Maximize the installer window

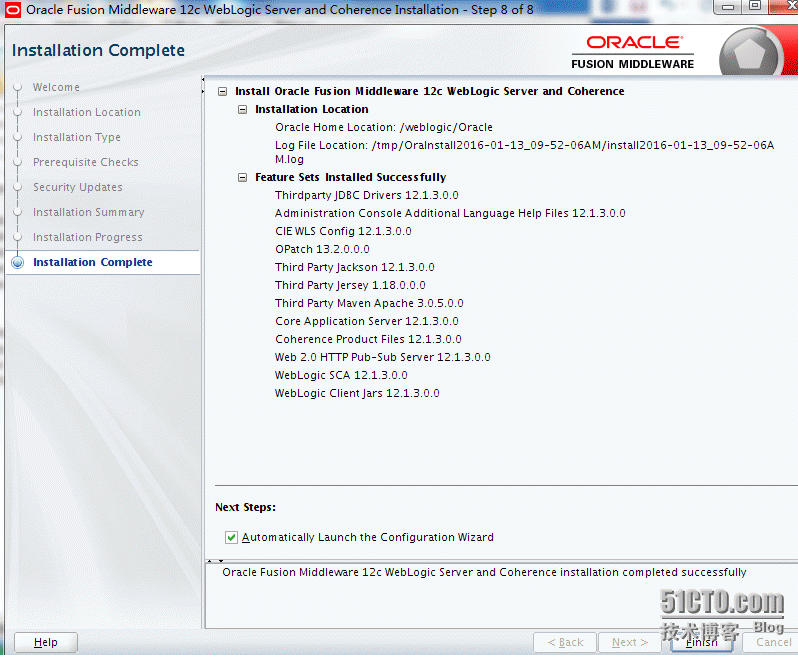click(x=755, y=6)
